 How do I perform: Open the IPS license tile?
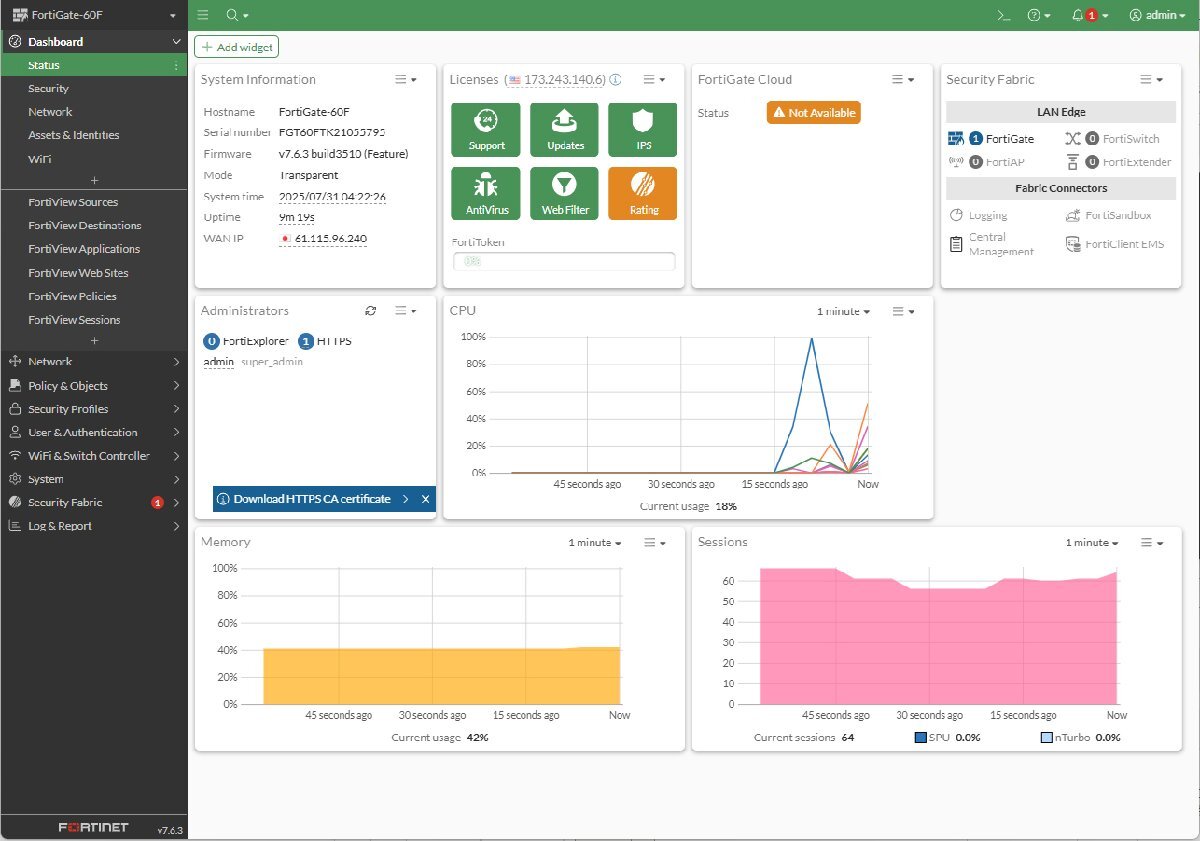(643, 129)
